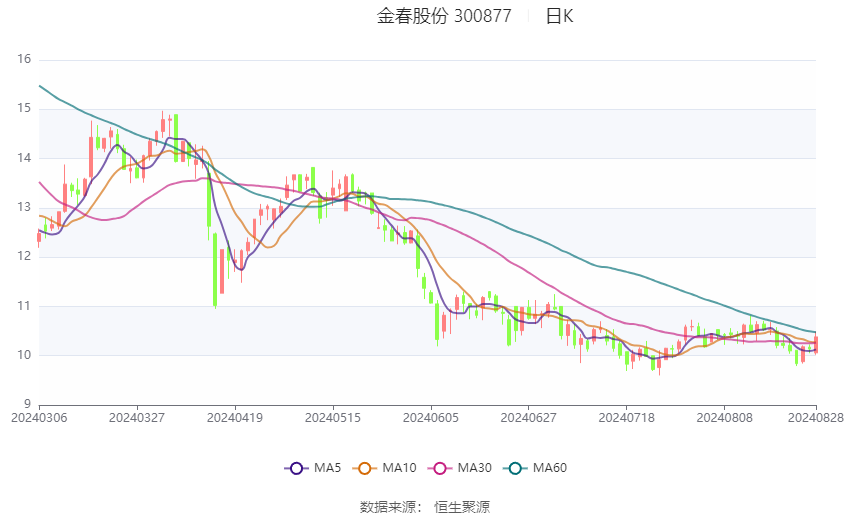Toggle the MA30 legend marker
This screenshot has width=850, height=517.
440,468
